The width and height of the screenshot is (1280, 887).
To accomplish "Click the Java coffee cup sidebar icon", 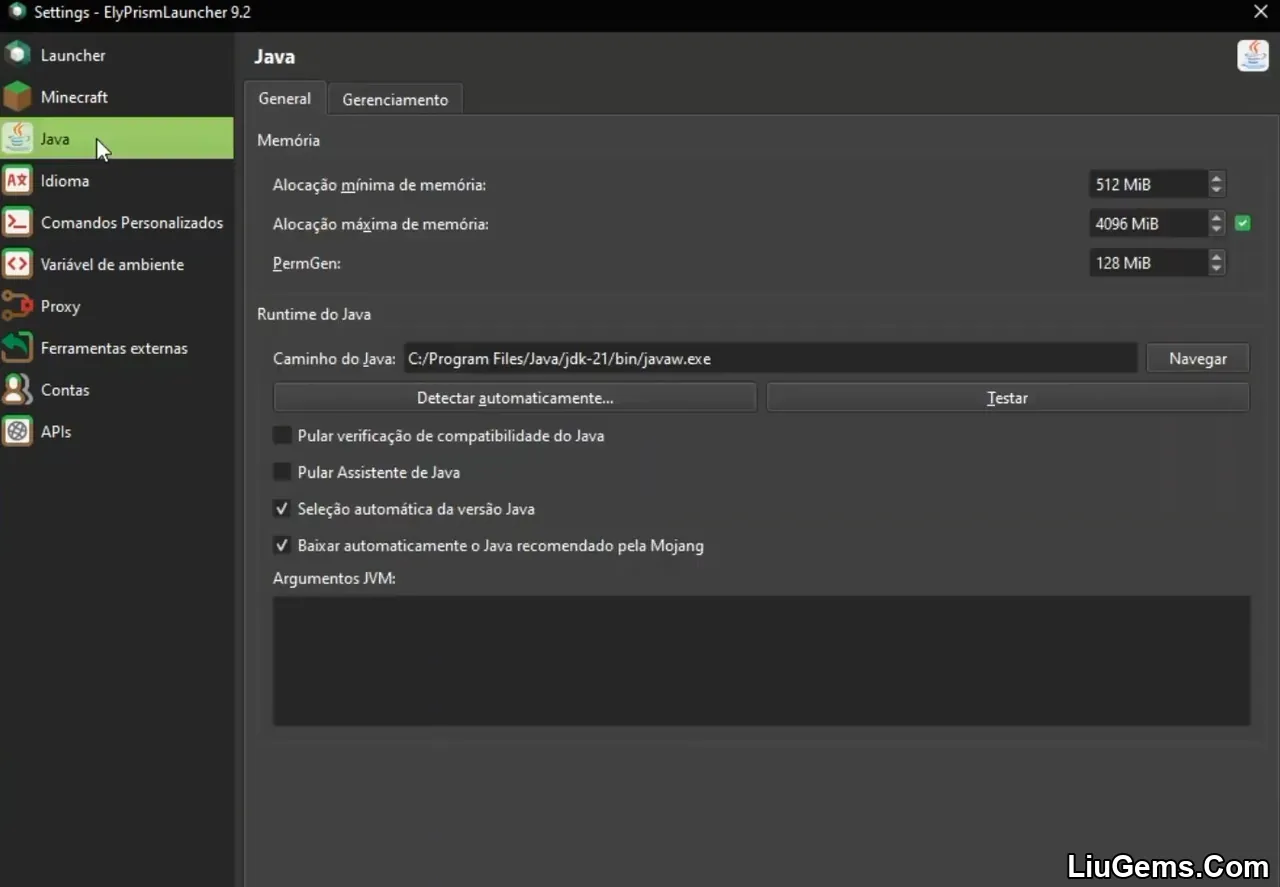I will click(17, 138).
